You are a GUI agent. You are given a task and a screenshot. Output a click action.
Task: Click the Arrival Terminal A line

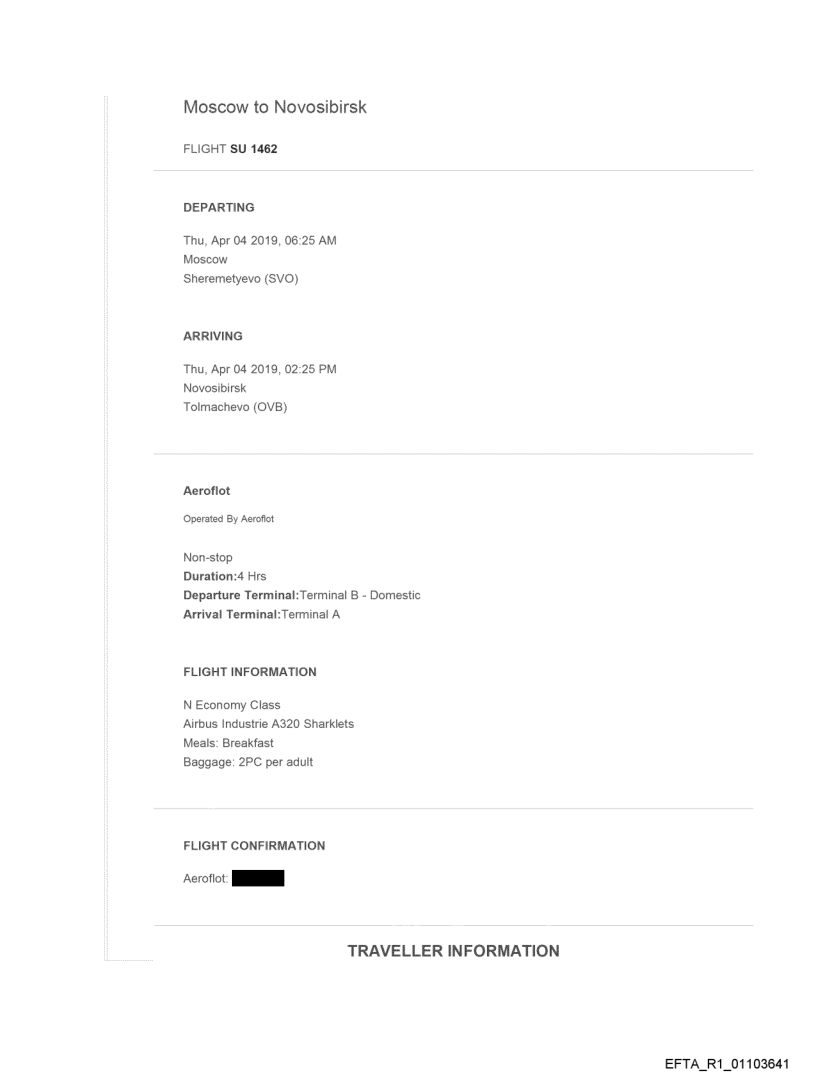pos(262,614)
